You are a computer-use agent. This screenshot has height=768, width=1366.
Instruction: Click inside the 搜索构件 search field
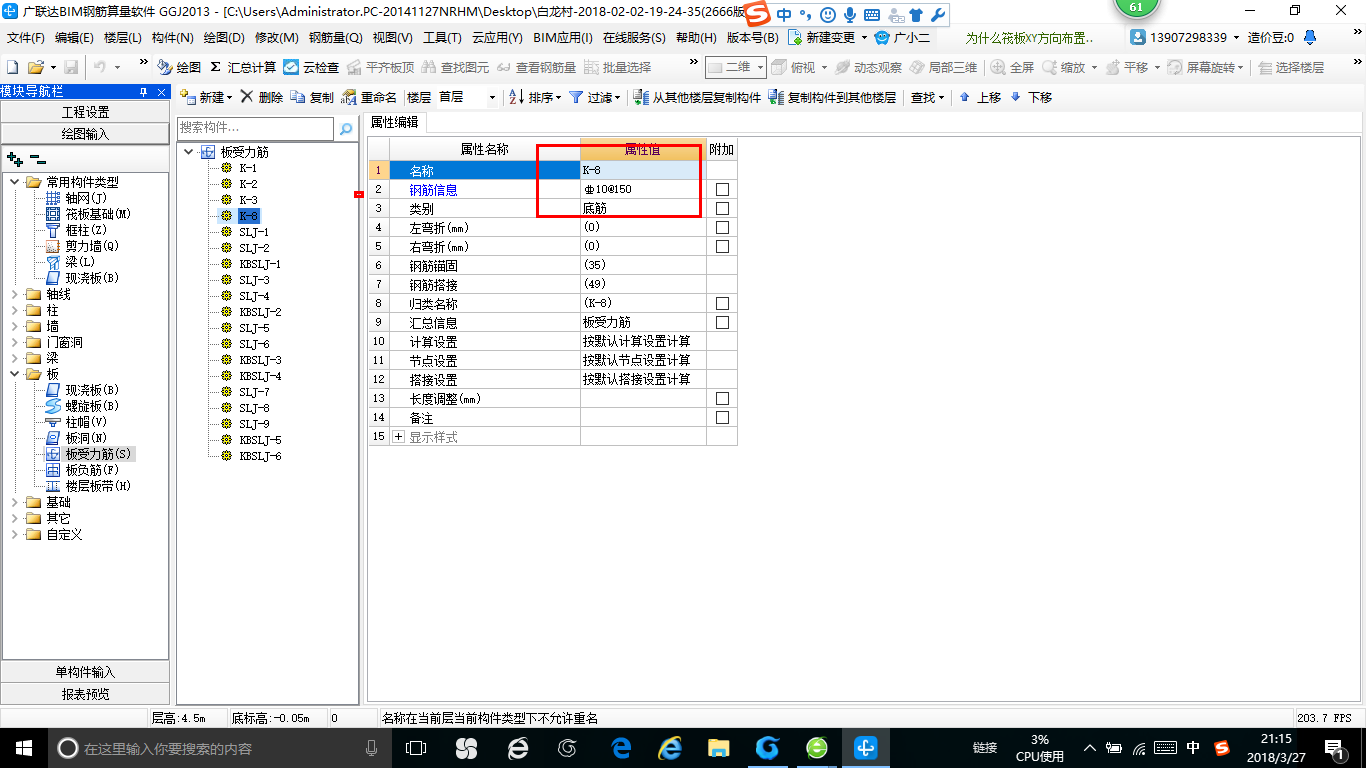click(255, 129)
